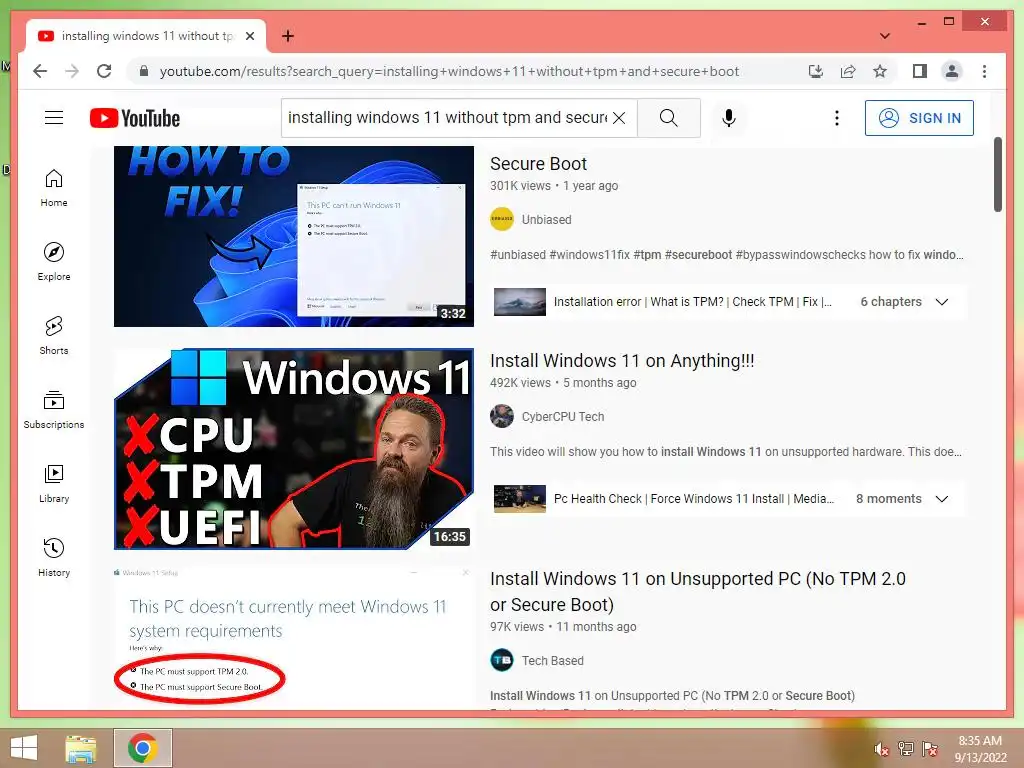Screen dimensions: 1024x768
Task: Open the CyberCPU Tech channel
Action: [x=563, y=417]
